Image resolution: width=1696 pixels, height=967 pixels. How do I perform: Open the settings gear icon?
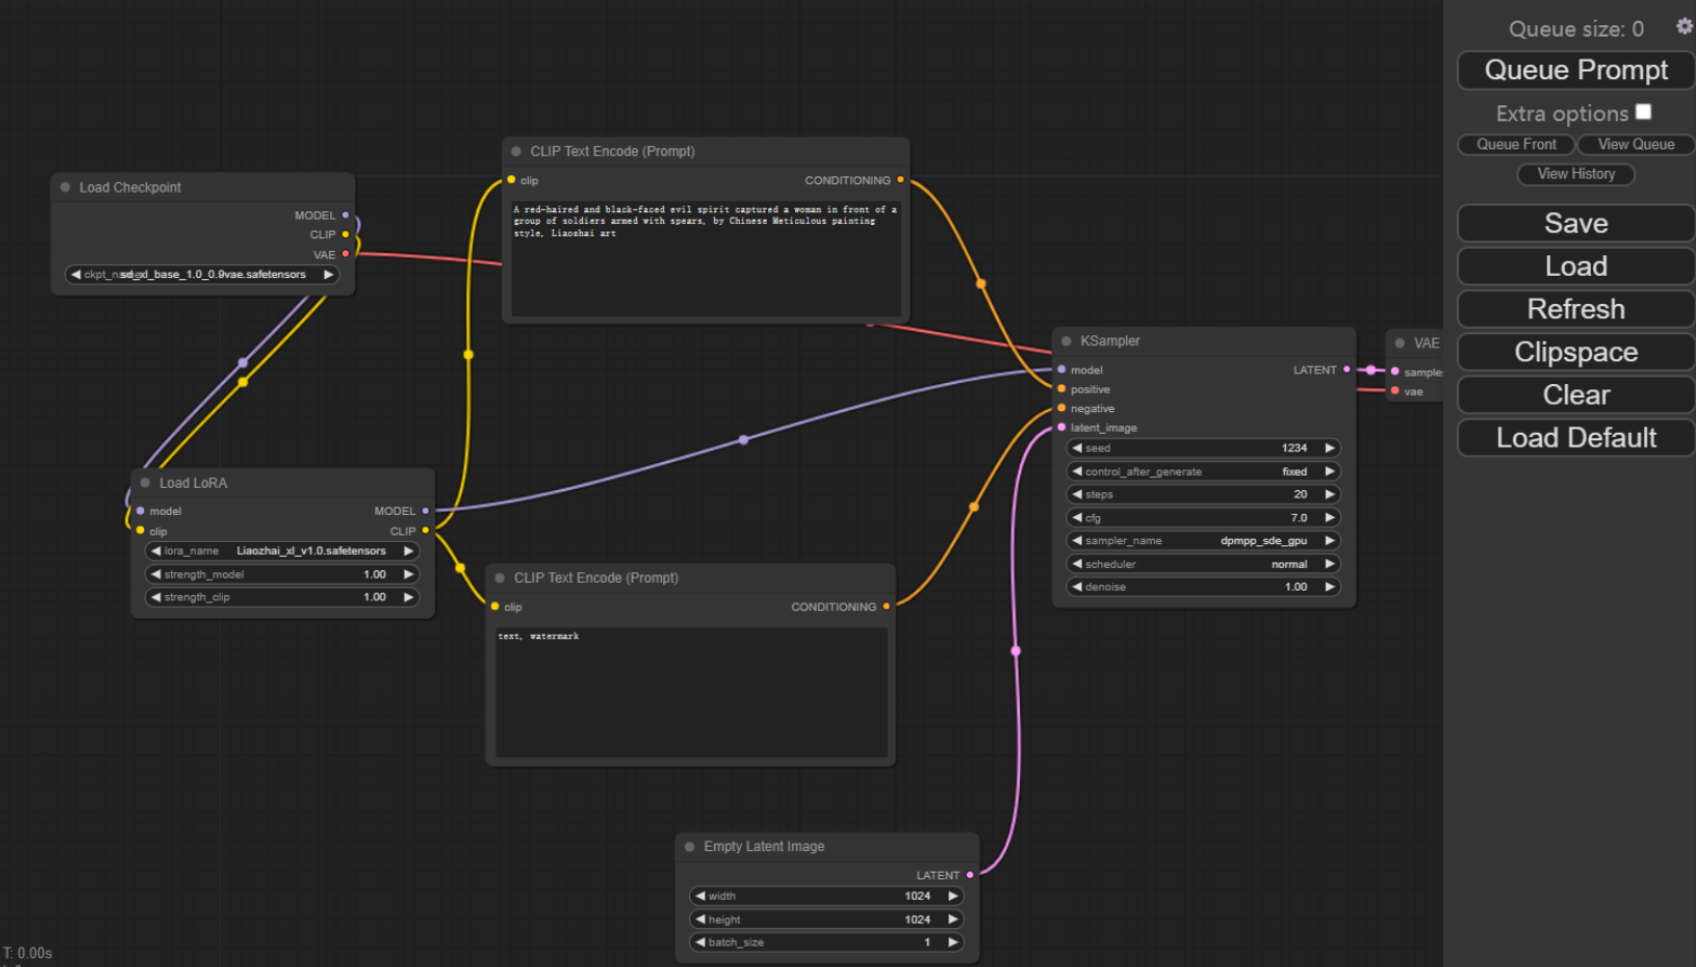1684,27
